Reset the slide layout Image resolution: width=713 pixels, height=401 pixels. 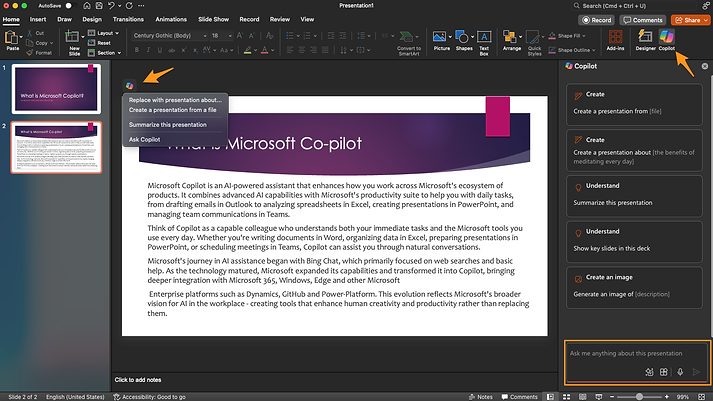(99, 43)
